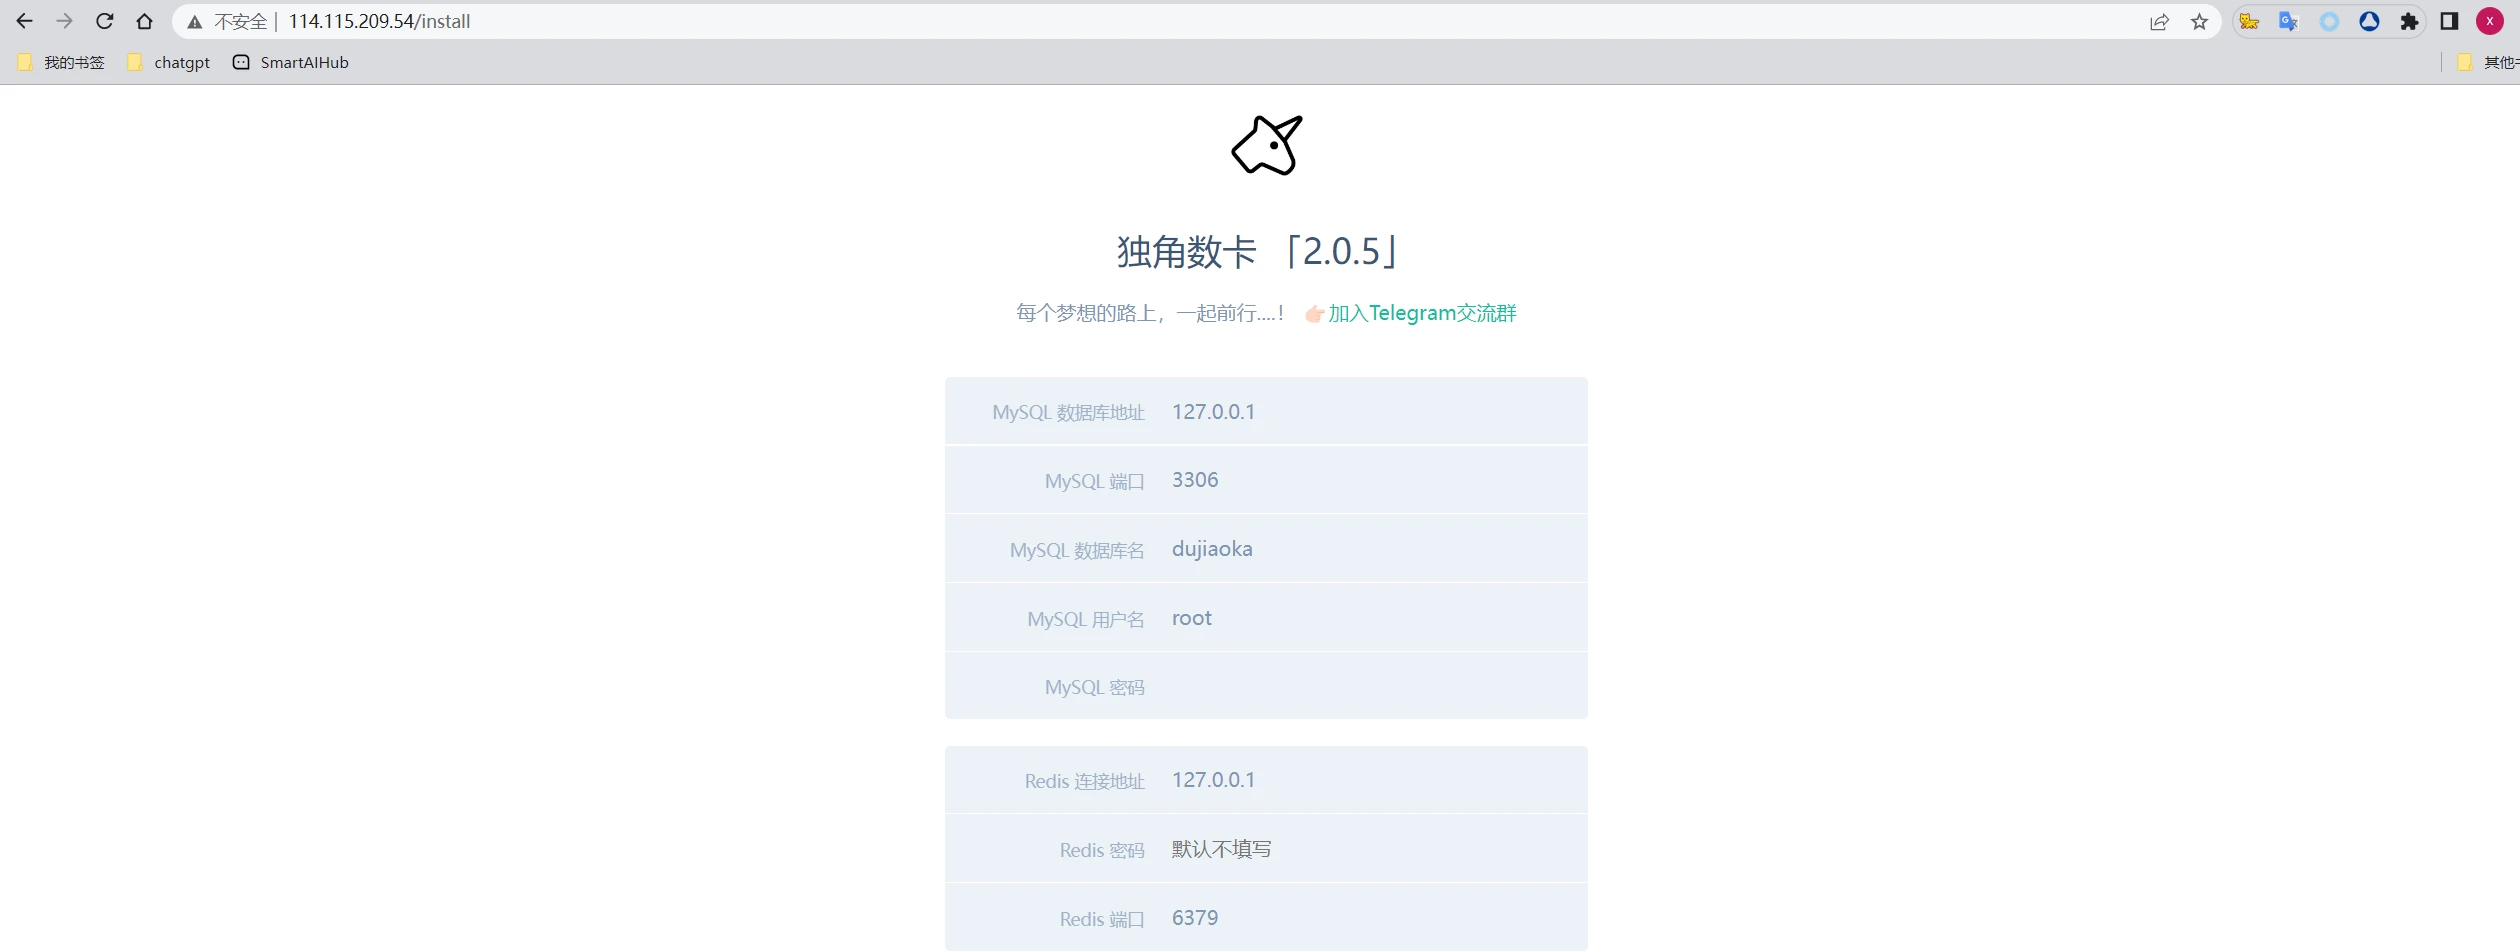
Task: Open the Google Translate extension icon
Action: tap(2289, 21)
